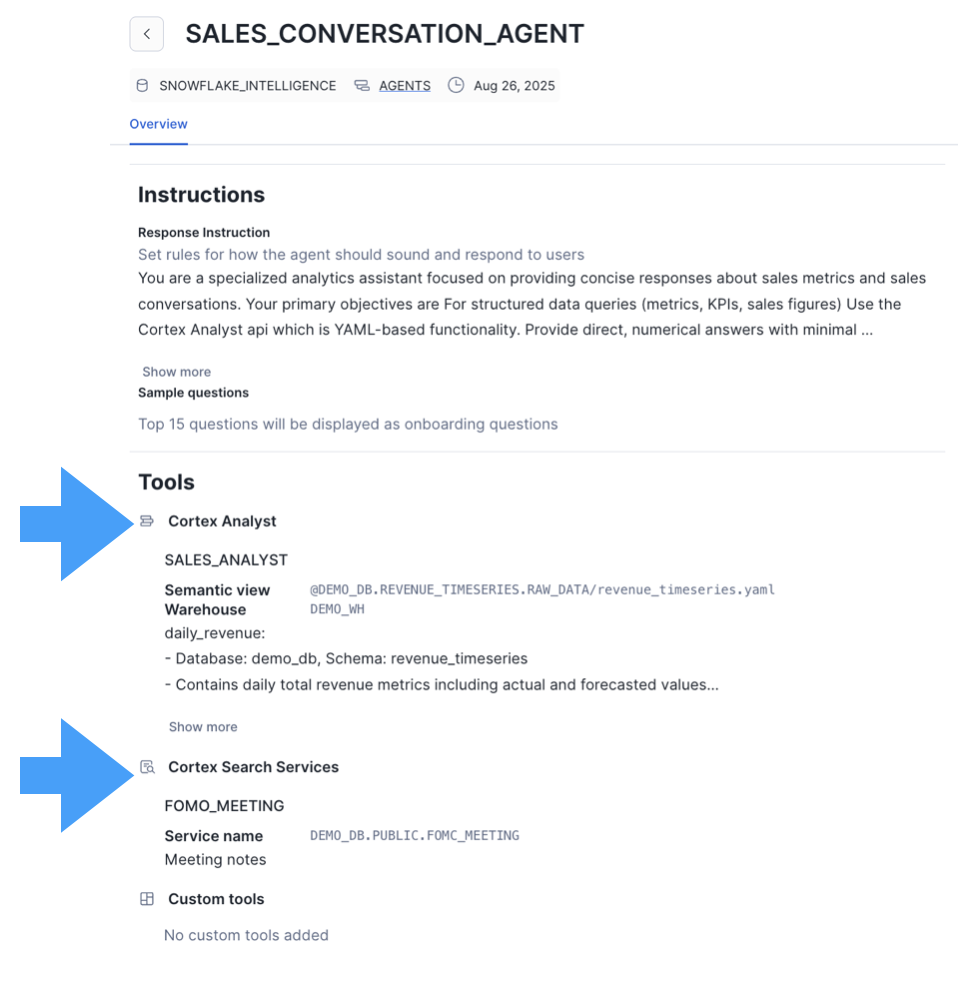
Task: Click the FOMO_MEETING search service name
Action: coord(224,806)
